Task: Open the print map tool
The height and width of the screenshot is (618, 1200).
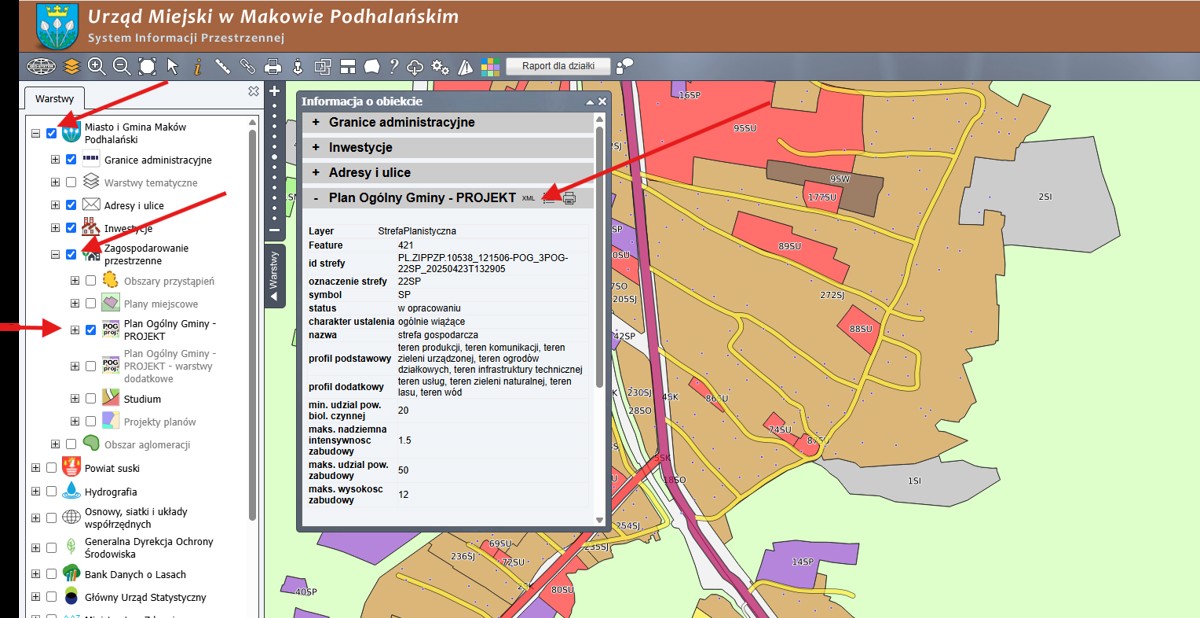Action: pyautogui.click(x=272, y=67)
